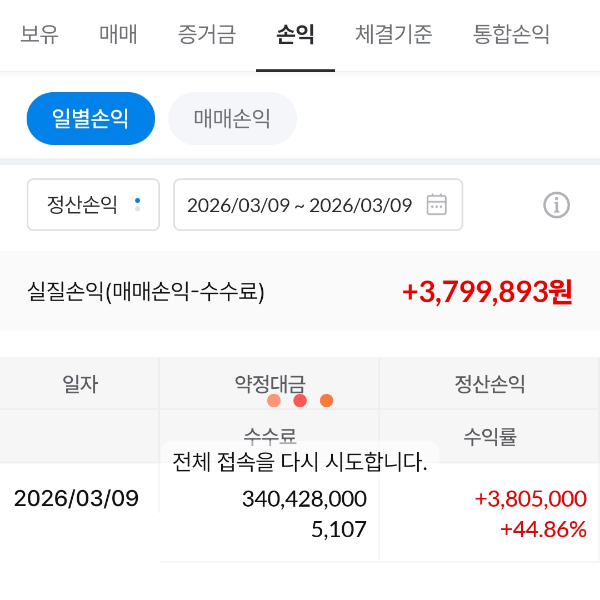The image size is (600, 600).
Task: Click the 340,428,000 contract amount value
Action: coord(304,499)
